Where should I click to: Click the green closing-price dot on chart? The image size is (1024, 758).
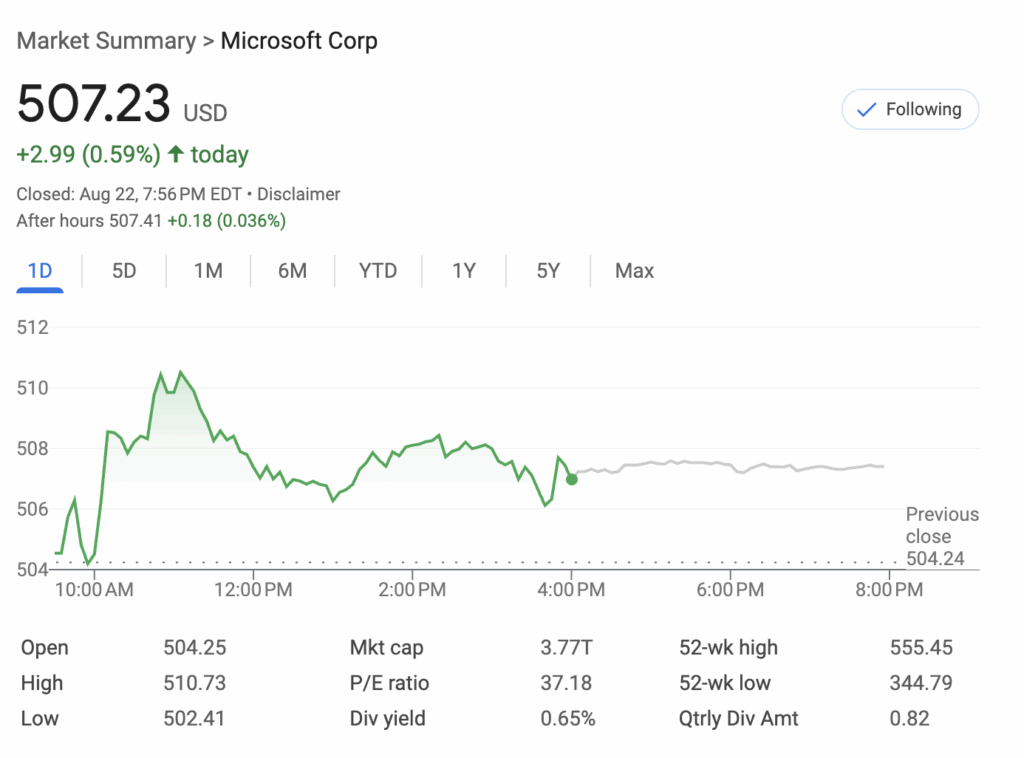pyautogui.click(x=571, y=480)
